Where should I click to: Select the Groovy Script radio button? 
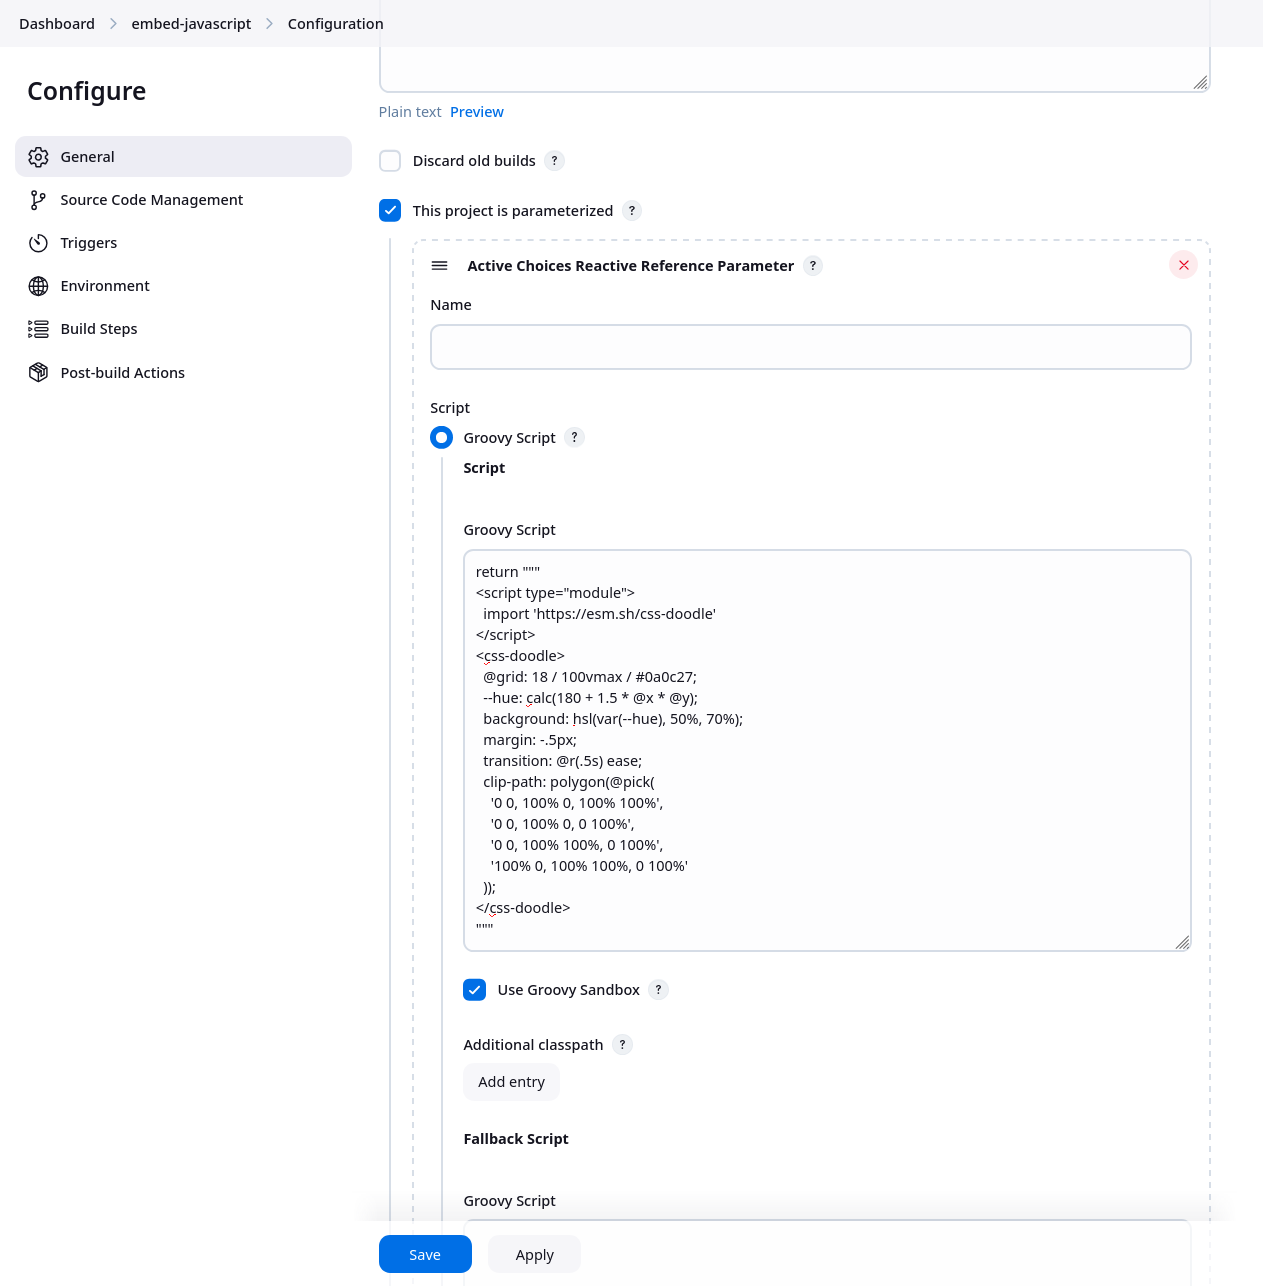pos(441,438)
